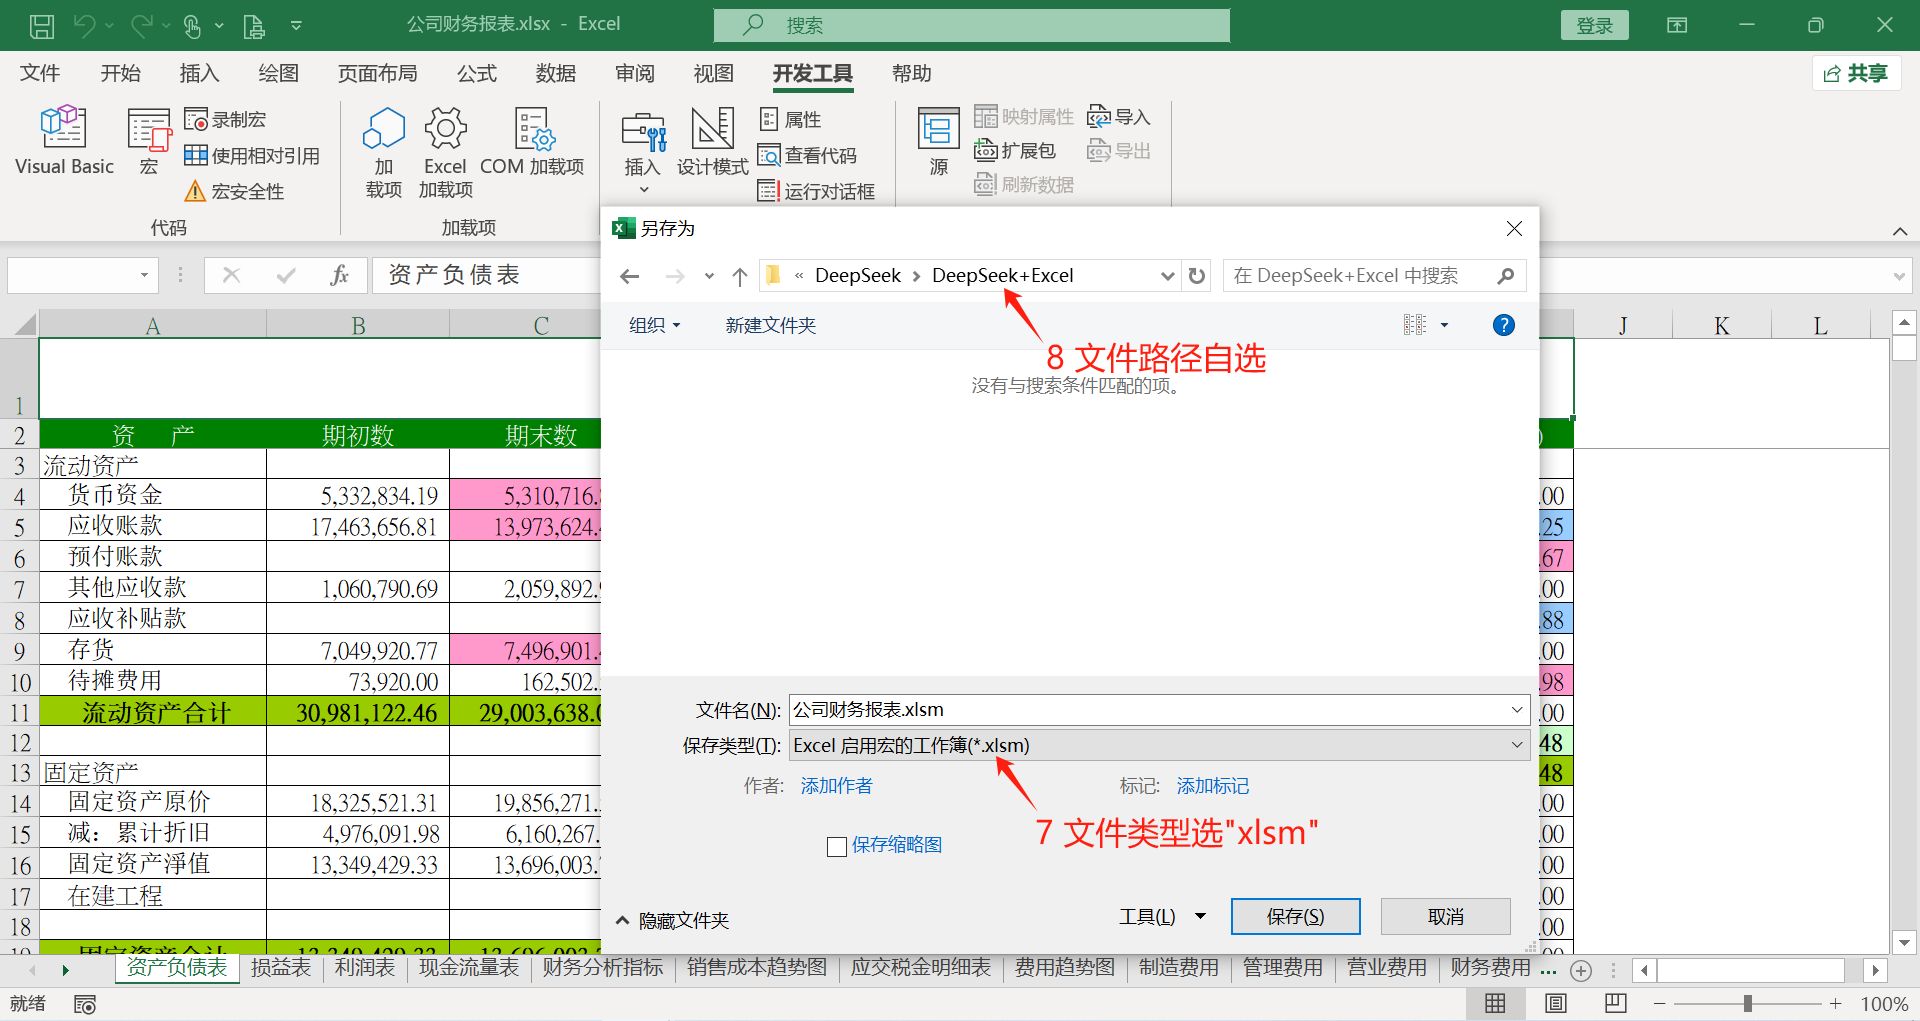This screenshot has width=1920, height=1021.
Task: Click the search DeepSeek+Excel field
Action: [1375, 275]
